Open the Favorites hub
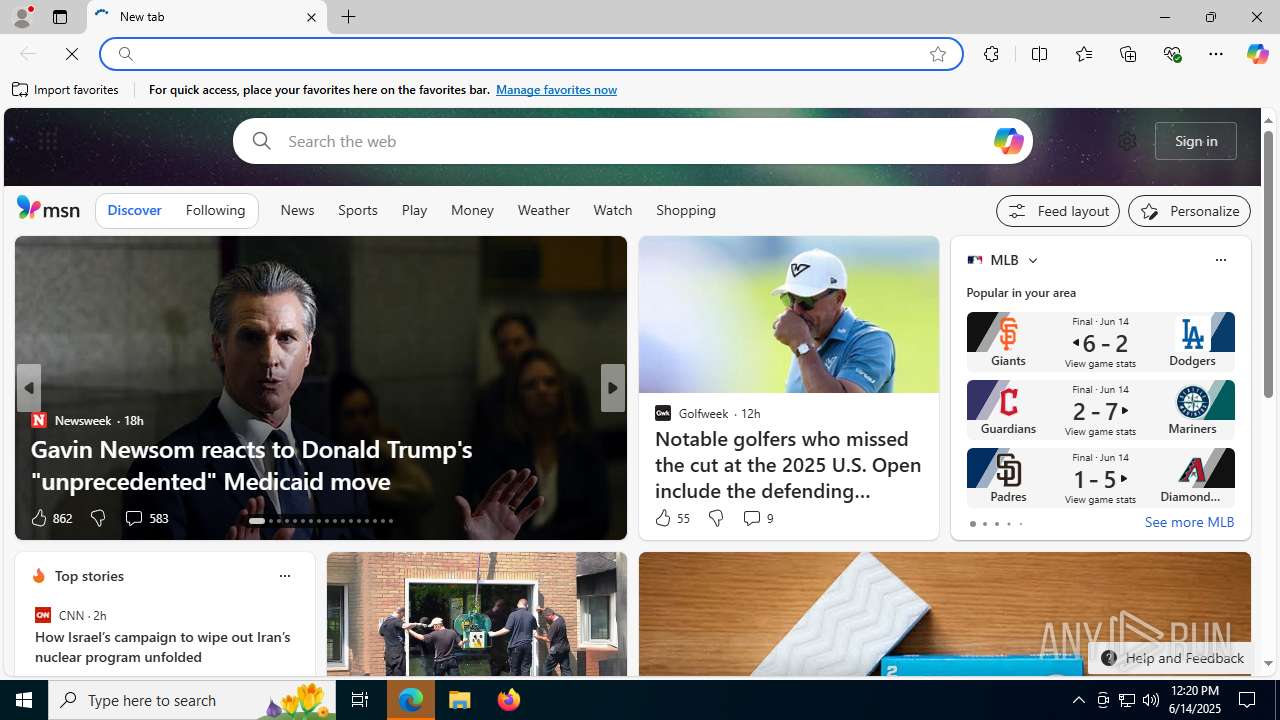This screenshot has width=1280, height=720. pyautogui.click(x=1083, y=54)
